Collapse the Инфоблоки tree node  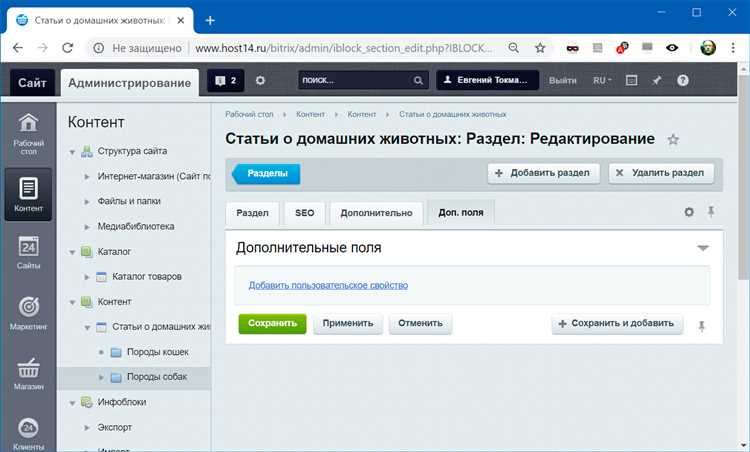tap(72, 403)
